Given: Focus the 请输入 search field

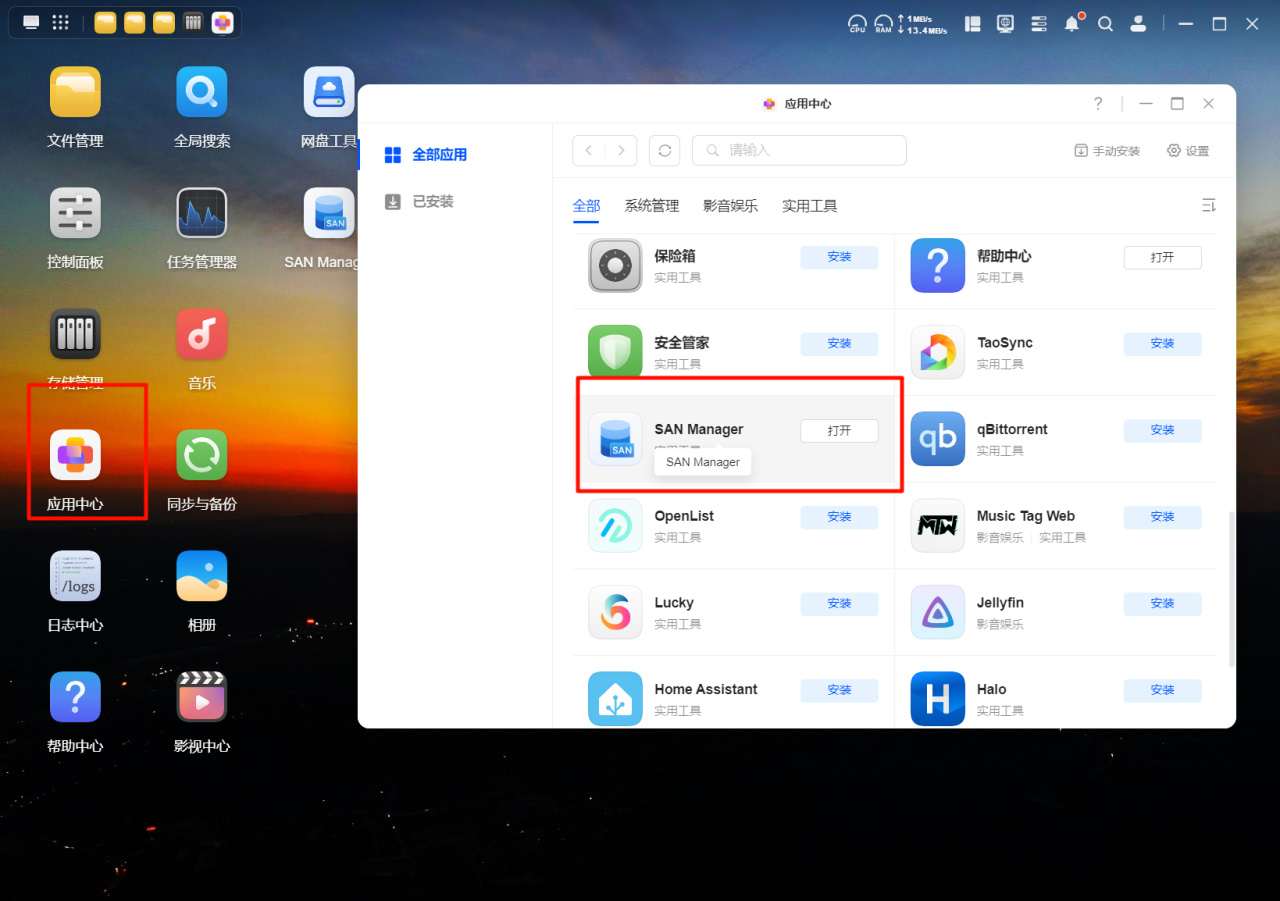Looking at the screenshot, I should pyautogui.click(x=799, y=150).
